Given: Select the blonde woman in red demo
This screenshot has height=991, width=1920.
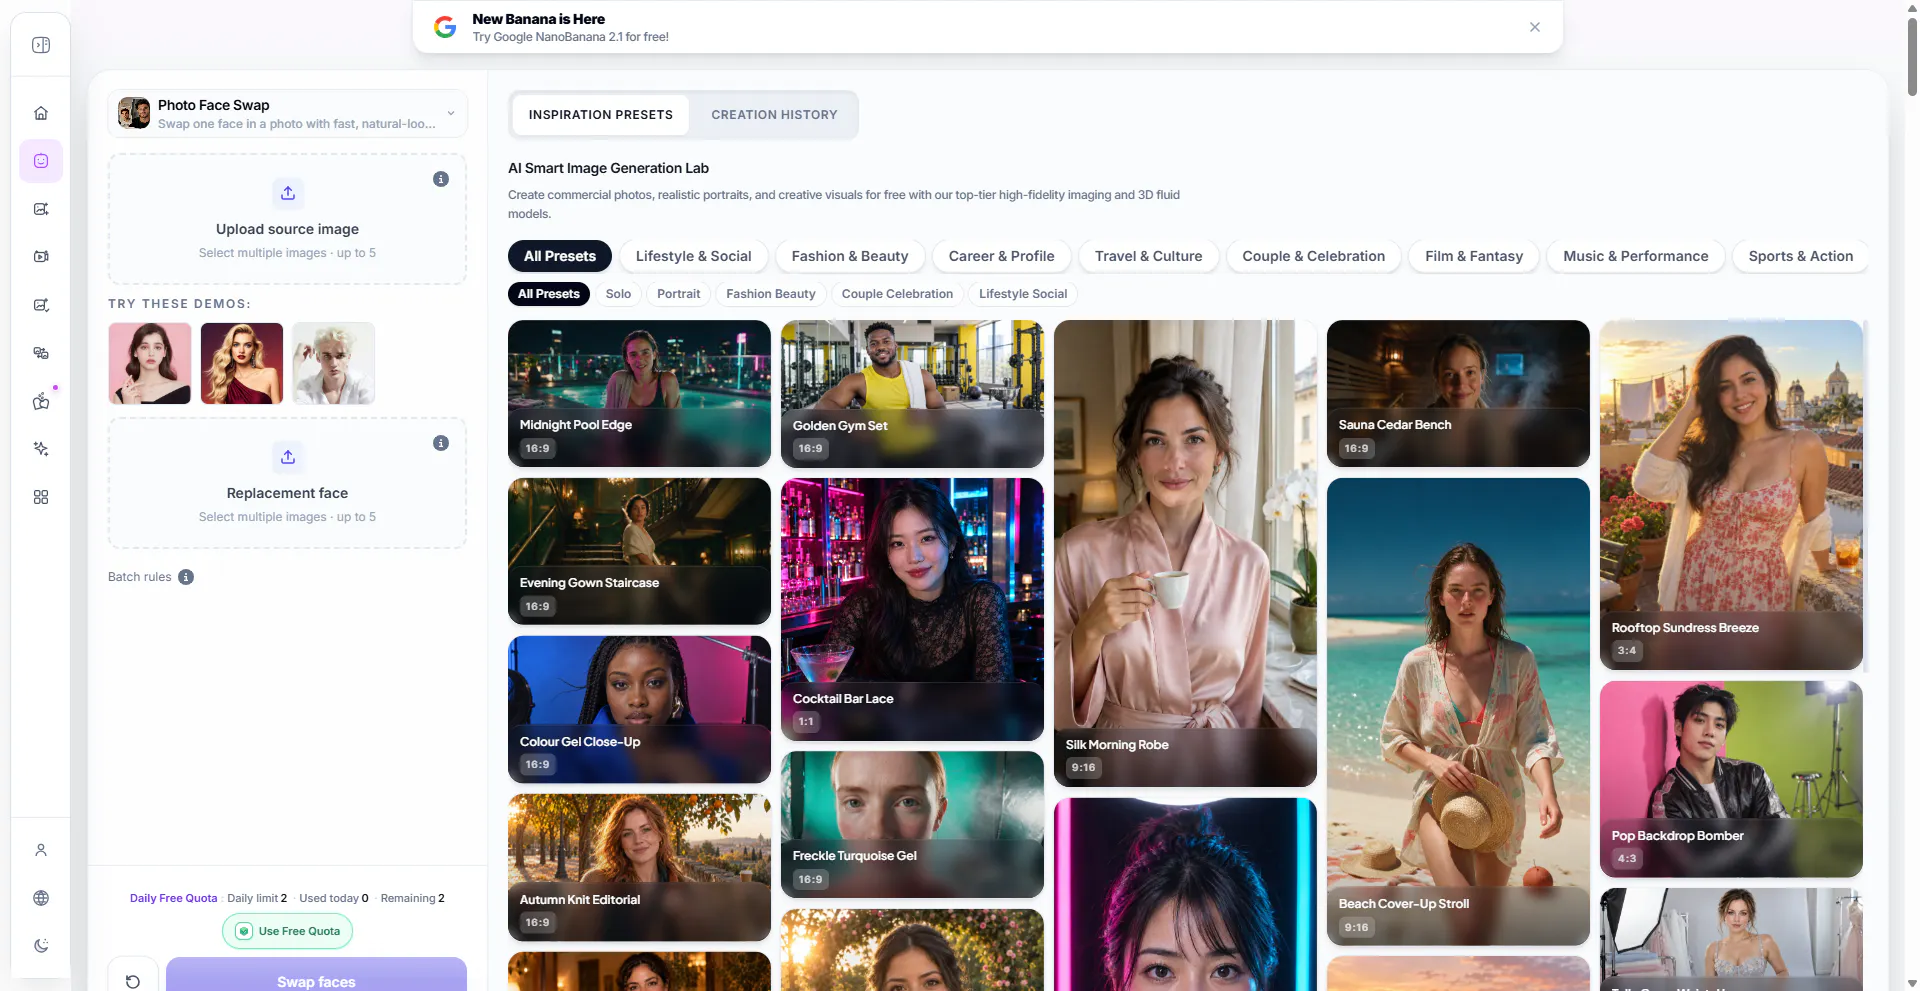Looking at the screenshot, I should click(242, 363).
